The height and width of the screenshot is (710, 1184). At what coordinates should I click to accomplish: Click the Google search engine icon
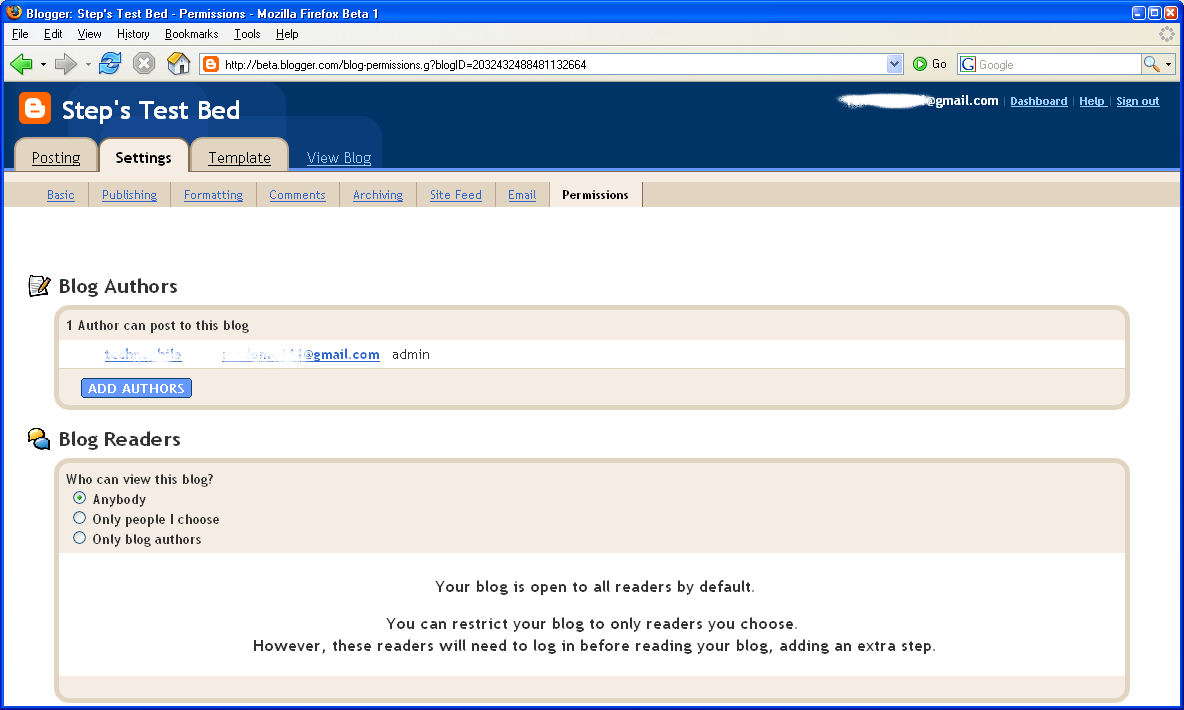(x=968, y=64)
